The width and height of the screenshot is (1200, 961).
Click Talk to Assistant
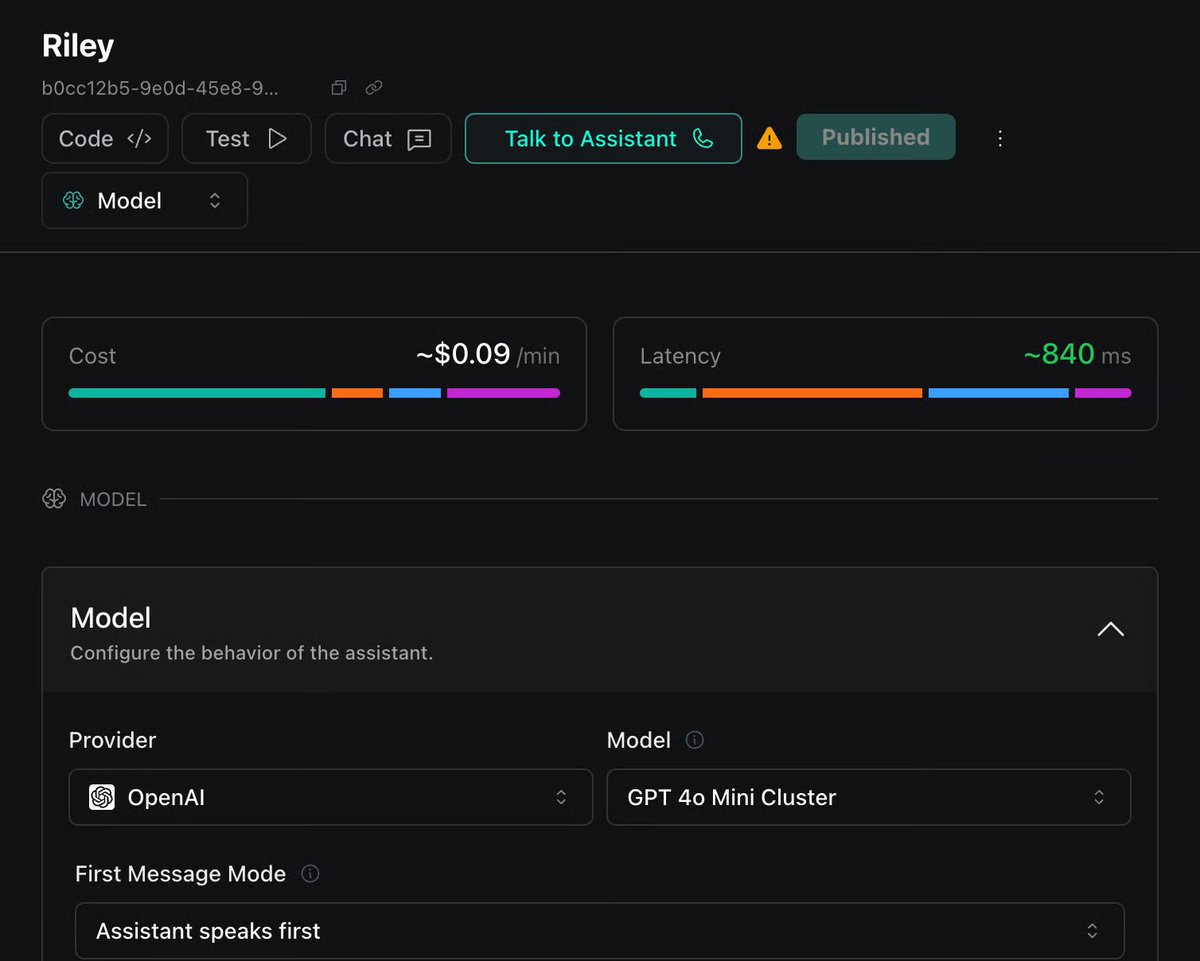point(590,140)
